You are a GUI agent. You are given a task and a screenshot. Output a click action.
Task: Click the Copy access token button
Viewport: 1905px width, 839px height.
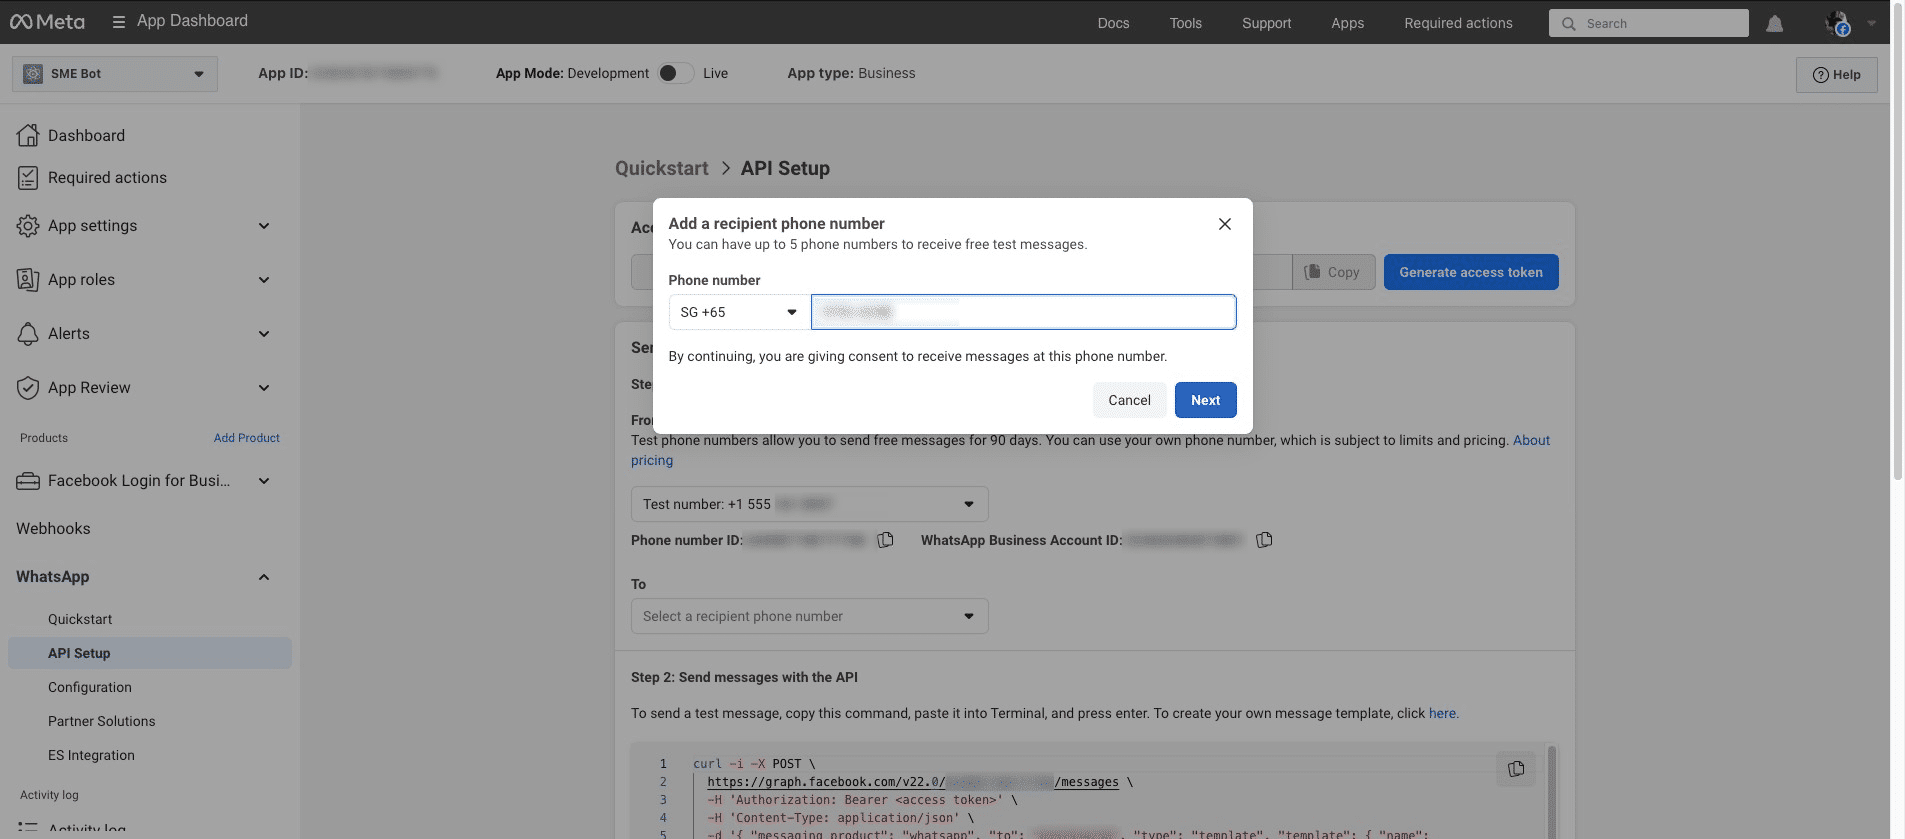click(1333, 272)
